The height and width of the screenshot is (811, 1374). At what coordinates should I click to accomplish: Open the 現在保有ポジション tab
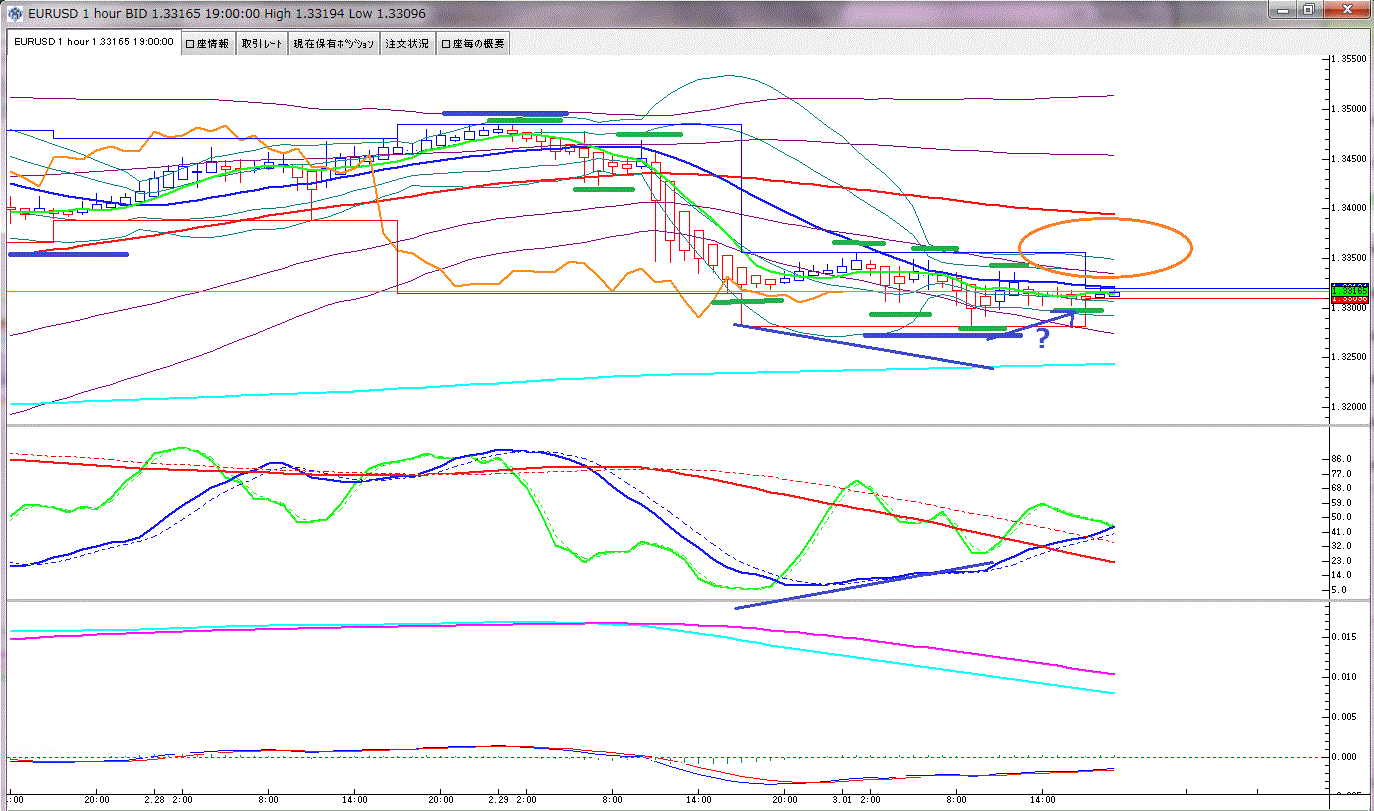click(334, 44)
